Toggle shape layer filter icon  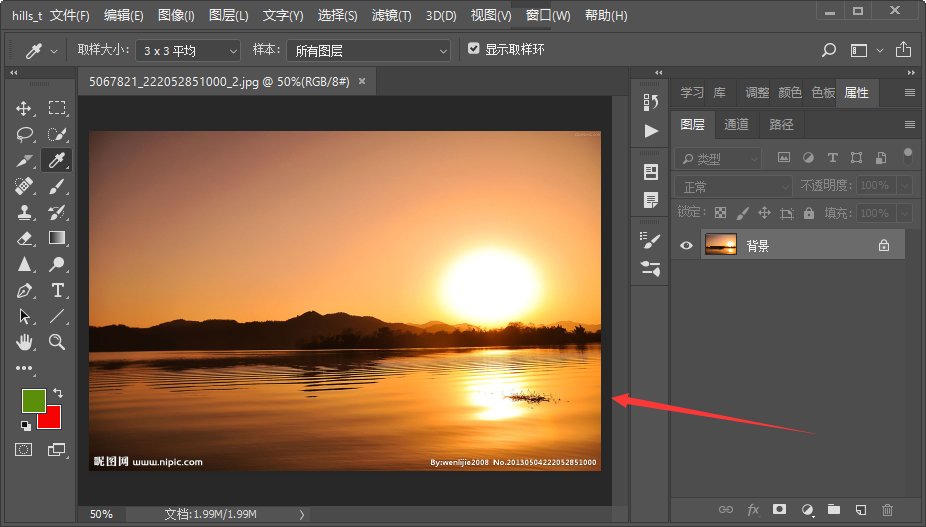point(856,157)
